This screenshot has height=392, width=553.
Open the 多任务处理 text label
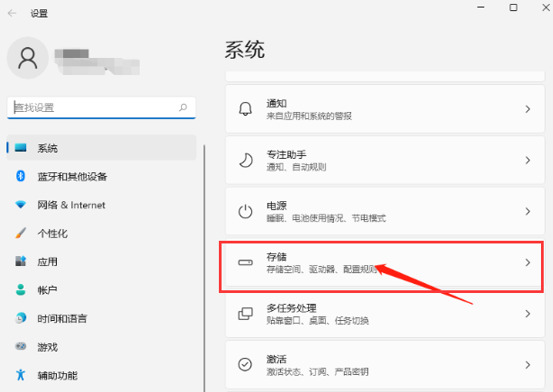tap(291, 308)
